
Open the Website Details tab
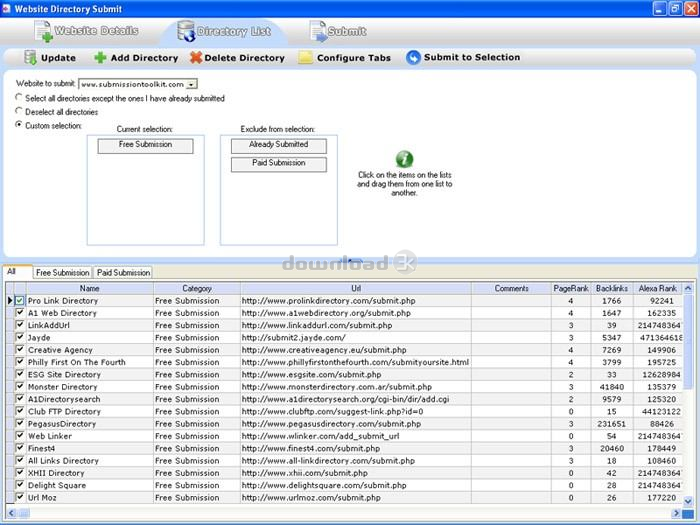point(86,31)
